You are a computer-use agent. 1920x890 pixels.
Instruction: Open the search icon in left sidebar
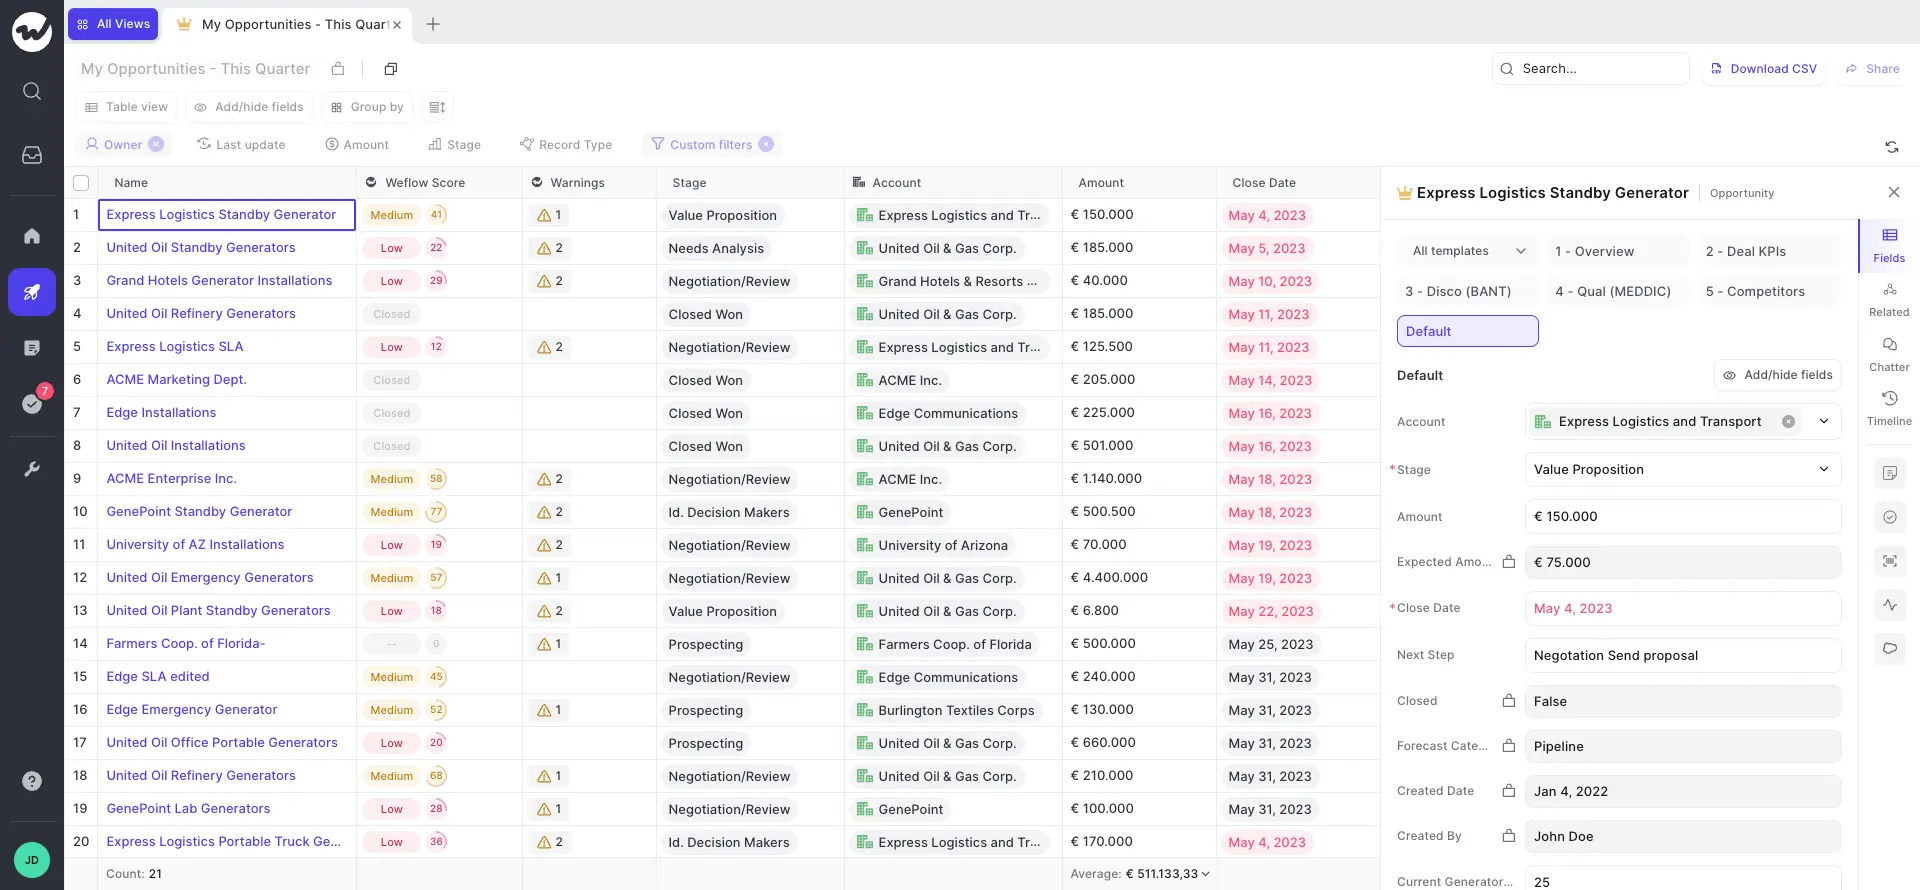(x=32, y=91)
